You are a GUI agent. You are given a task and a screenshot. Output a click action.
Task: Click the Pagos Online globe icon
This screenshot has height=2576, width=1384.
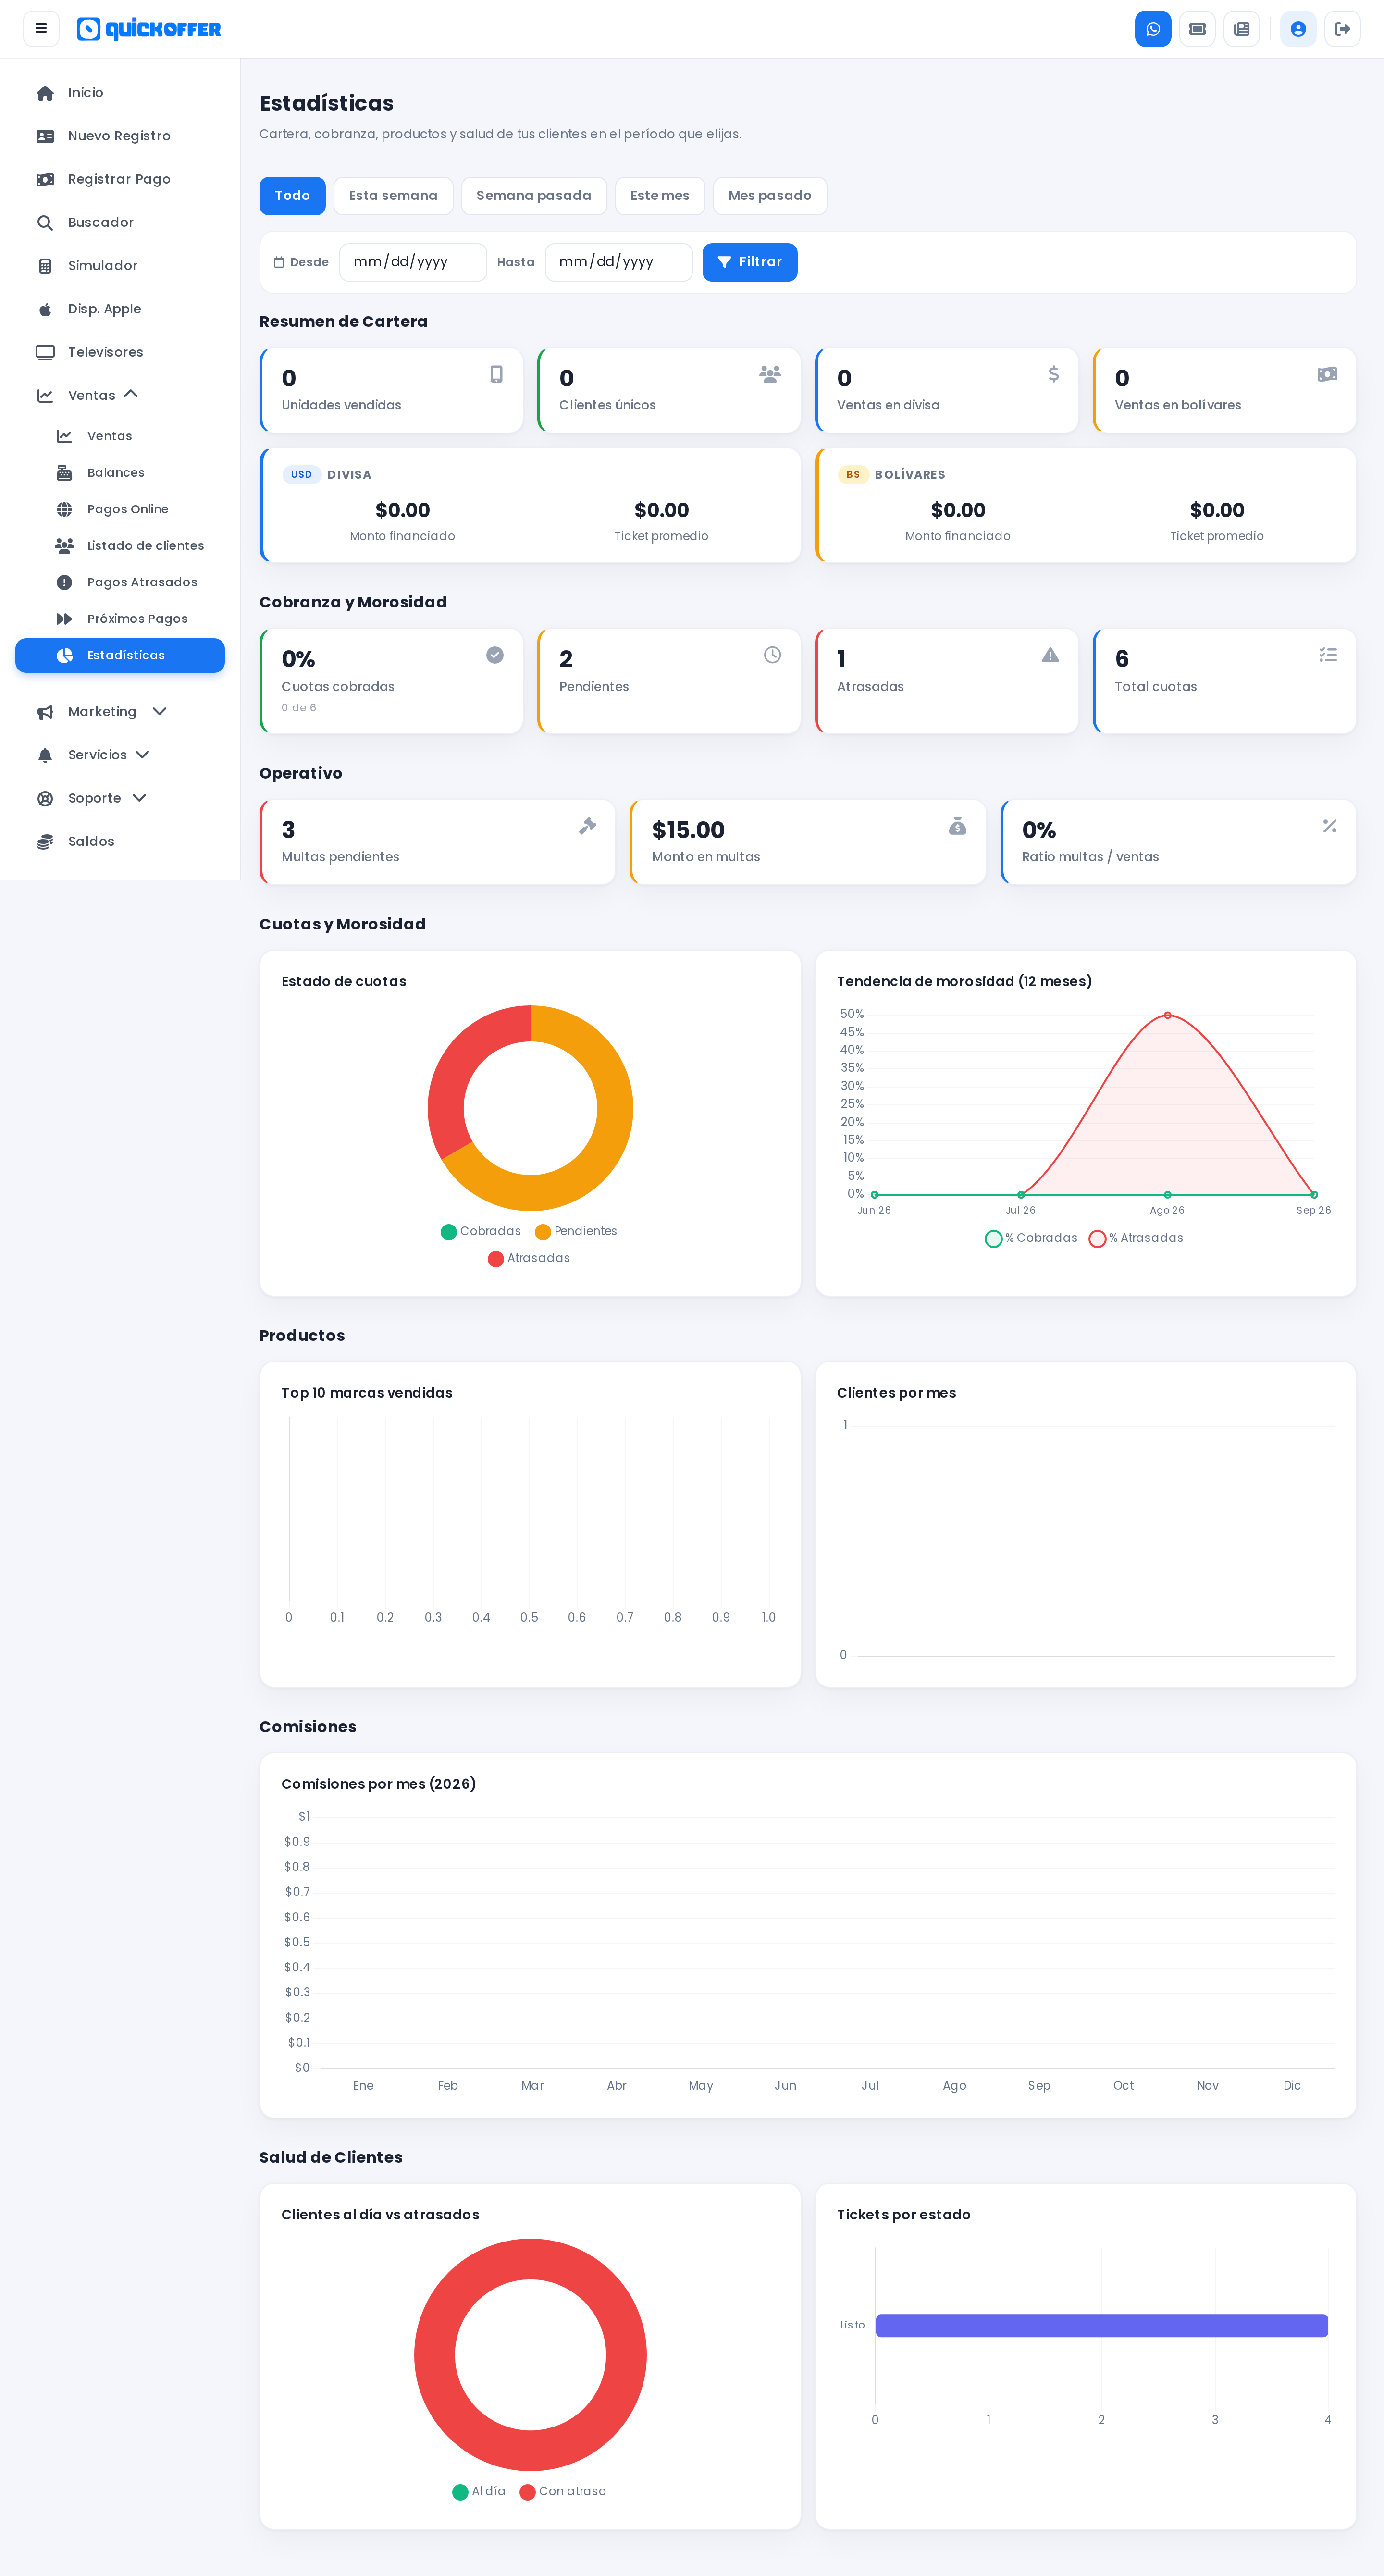pos(64,510)
